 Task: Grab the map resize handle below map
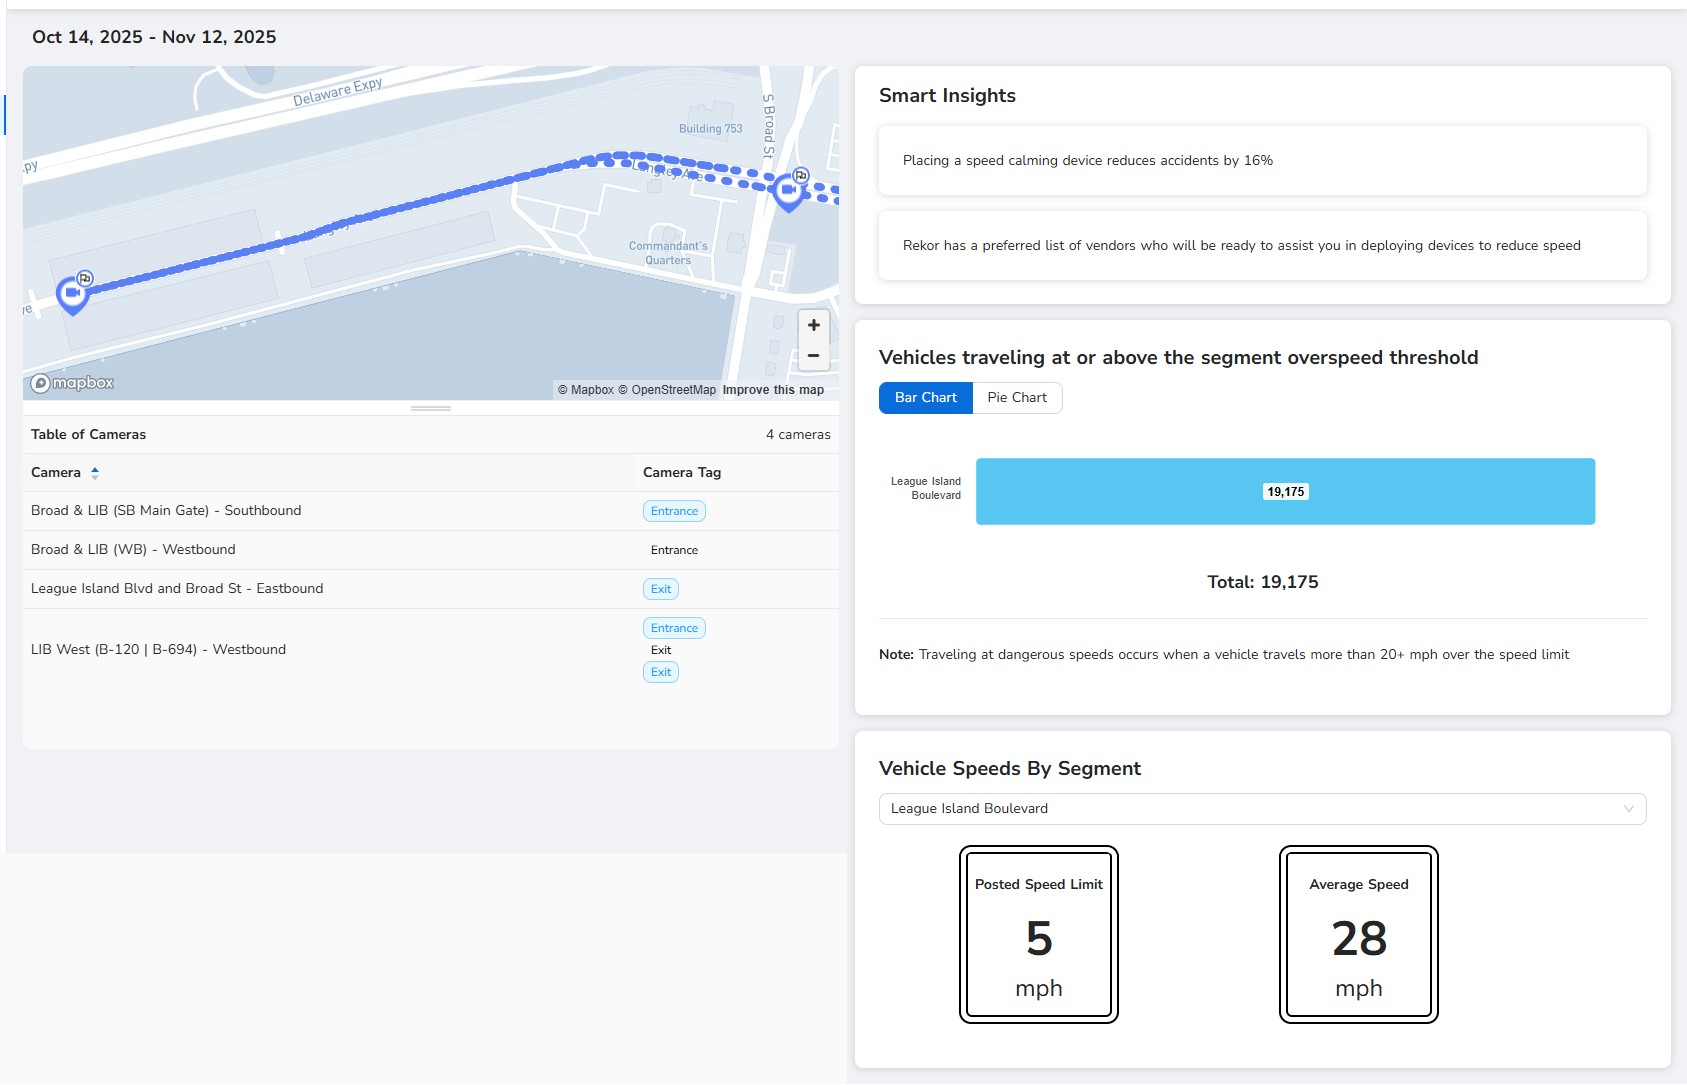click(431, 408)
